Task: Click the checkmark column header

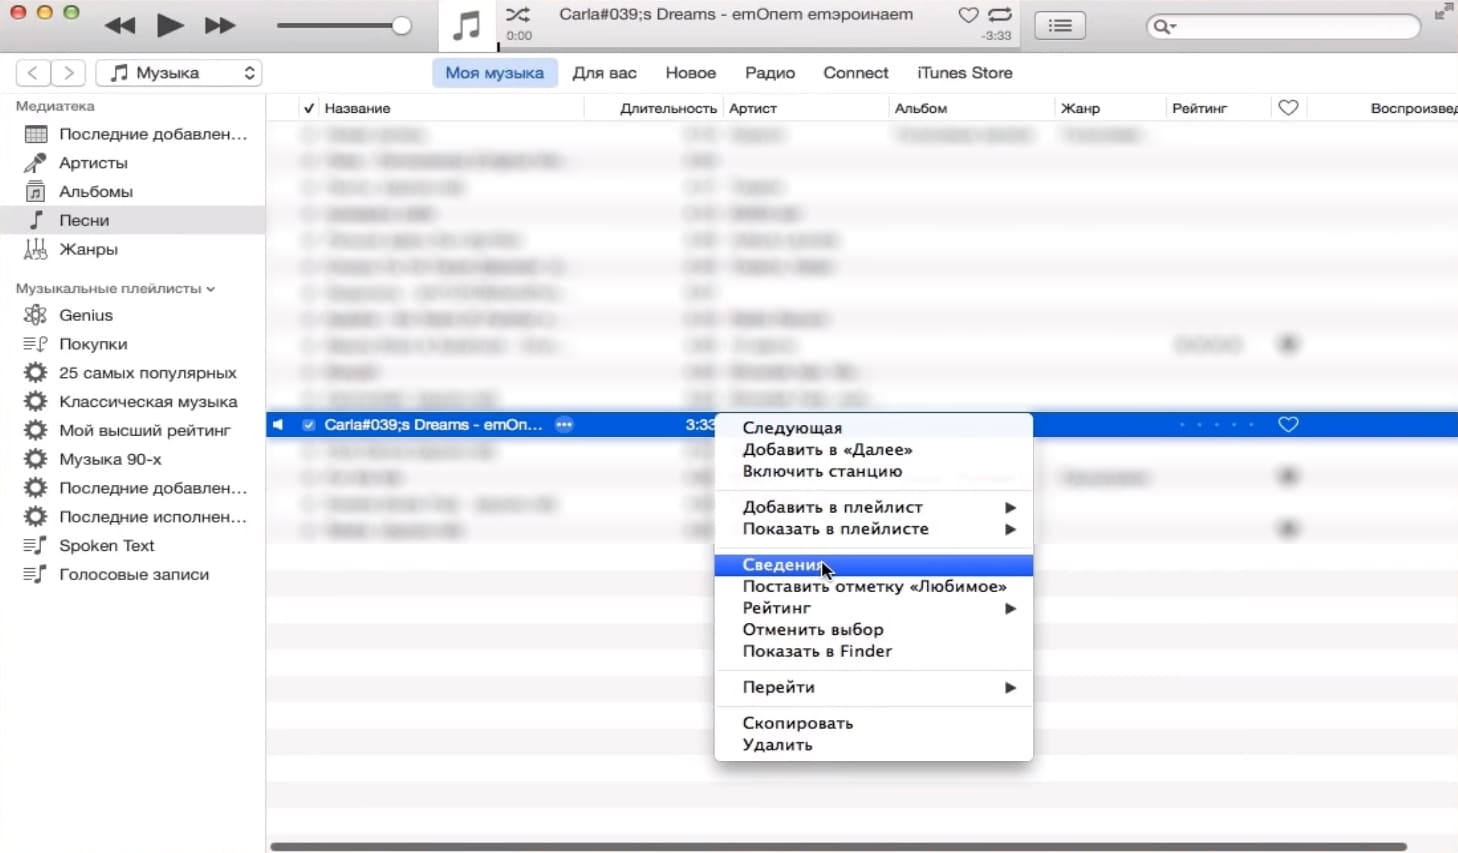Action: coord(309,108)
